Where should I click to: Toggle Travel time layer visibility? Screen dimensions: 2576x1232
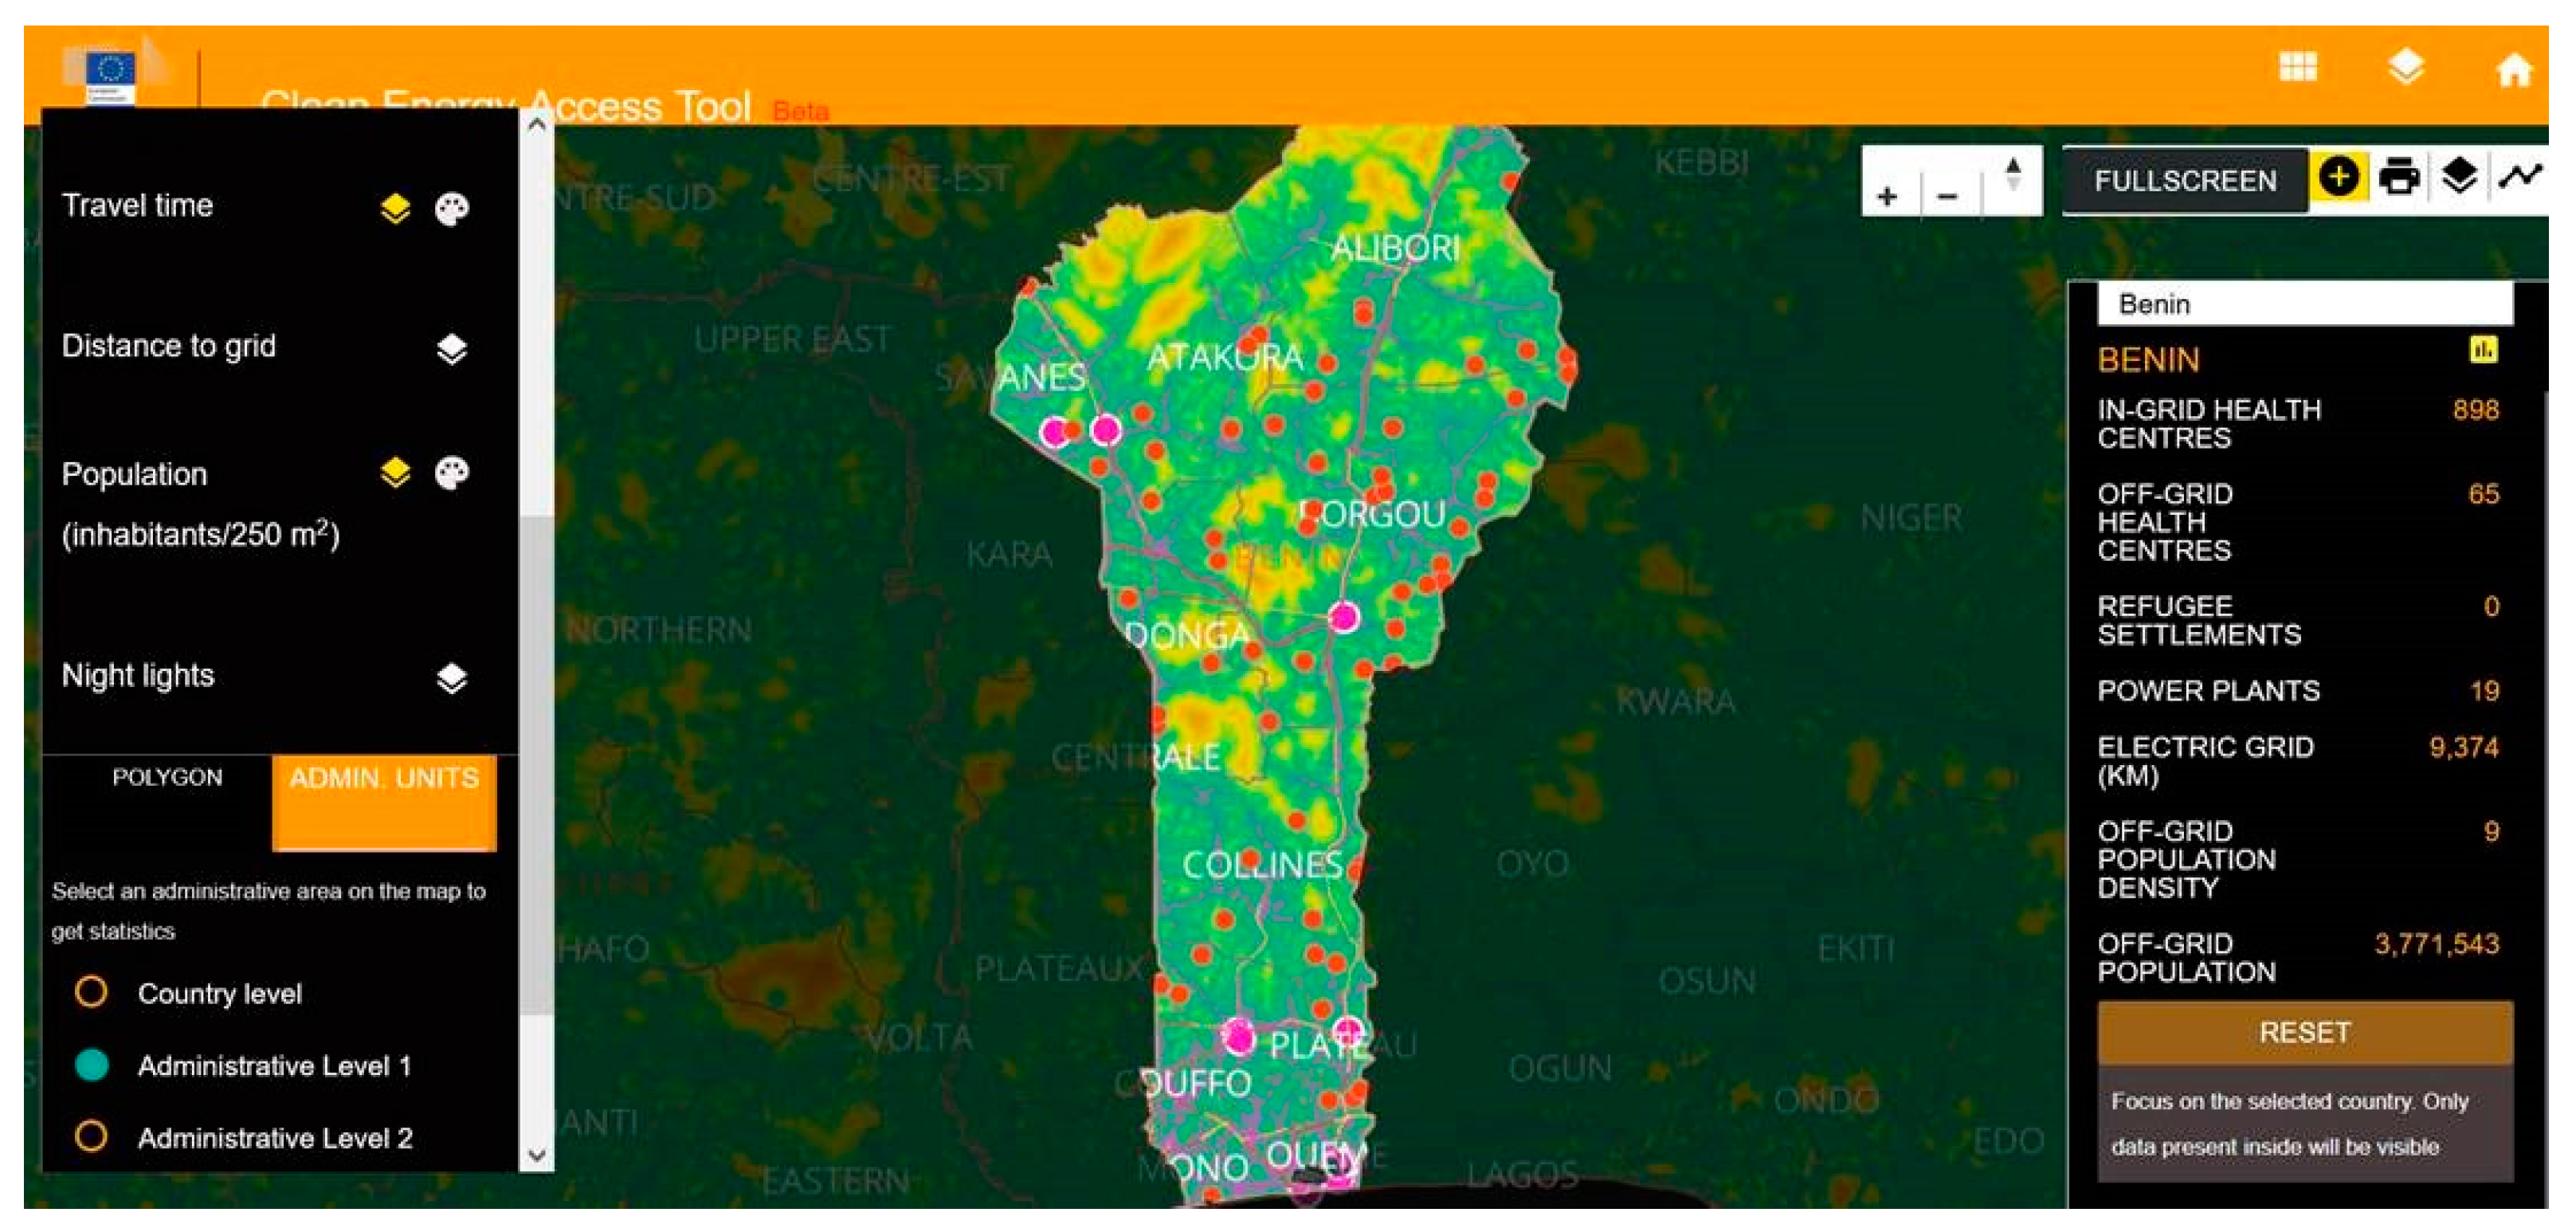[395, 208]
